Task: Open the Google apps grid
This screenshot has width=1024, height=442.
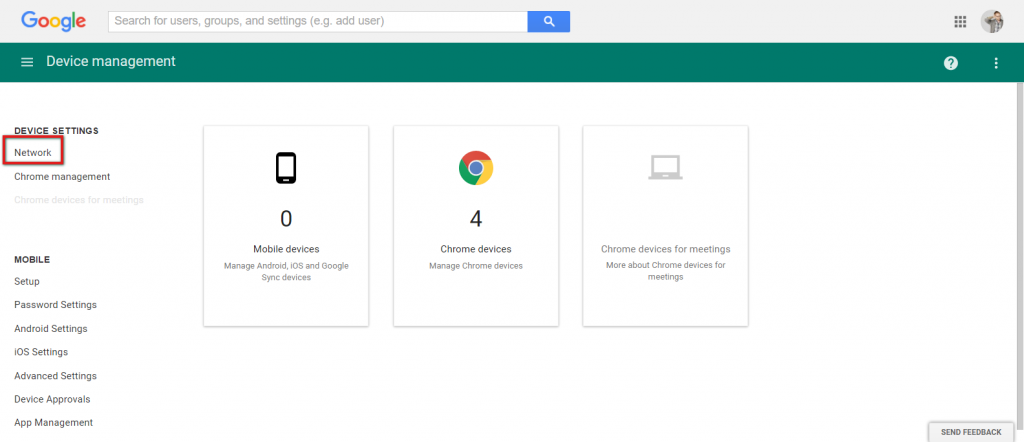Action: click(960, 22)
